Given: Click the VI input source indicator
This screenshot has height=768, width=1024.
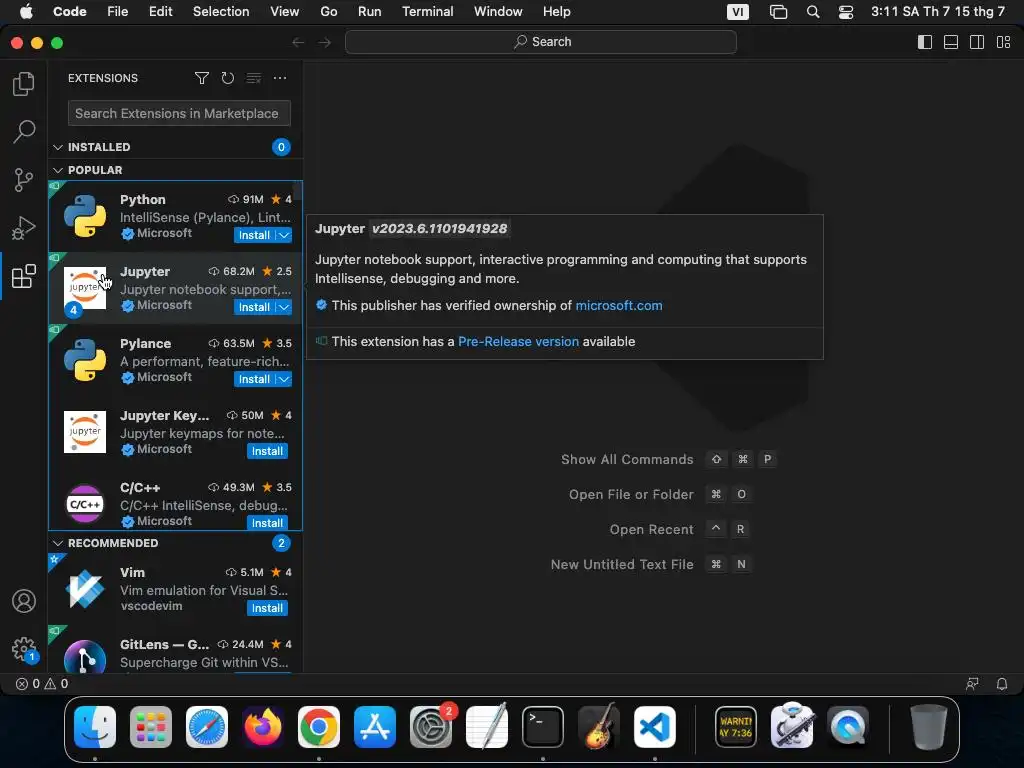Looking at the screenshot, I should coord(738,12).
